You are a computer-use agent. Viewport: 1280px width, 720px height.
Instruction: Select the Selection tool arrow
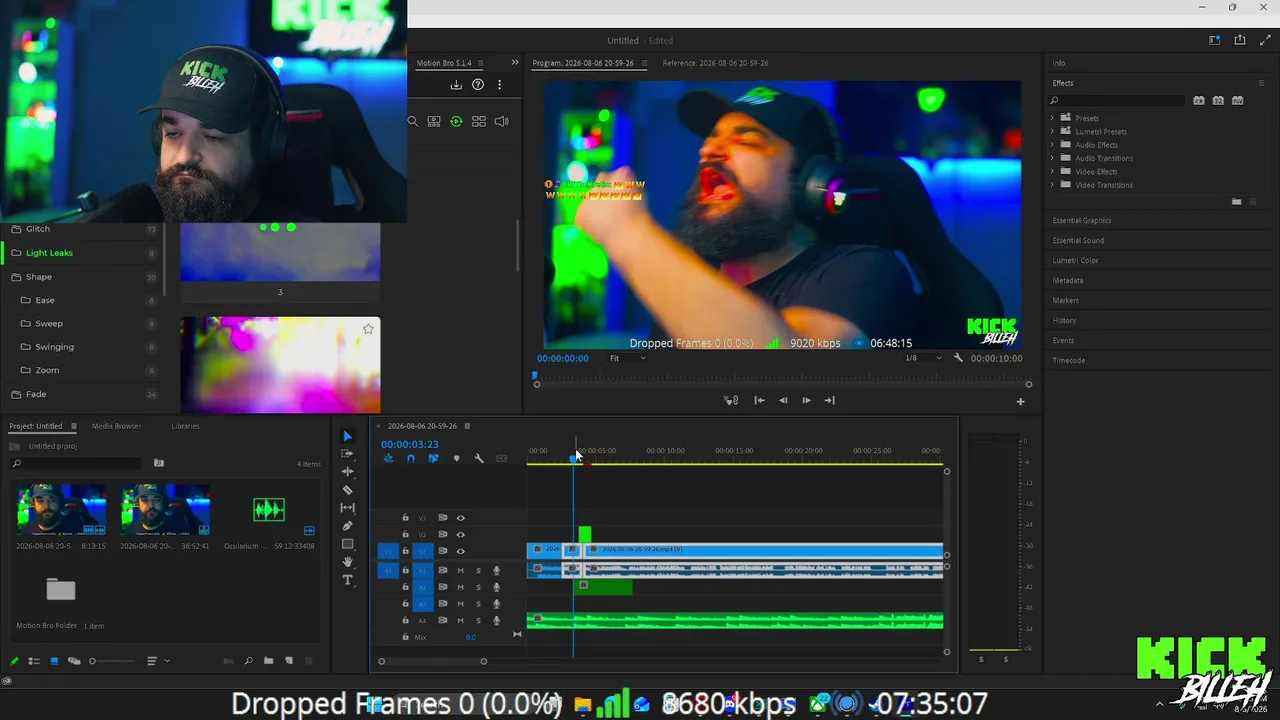point(348,436)
